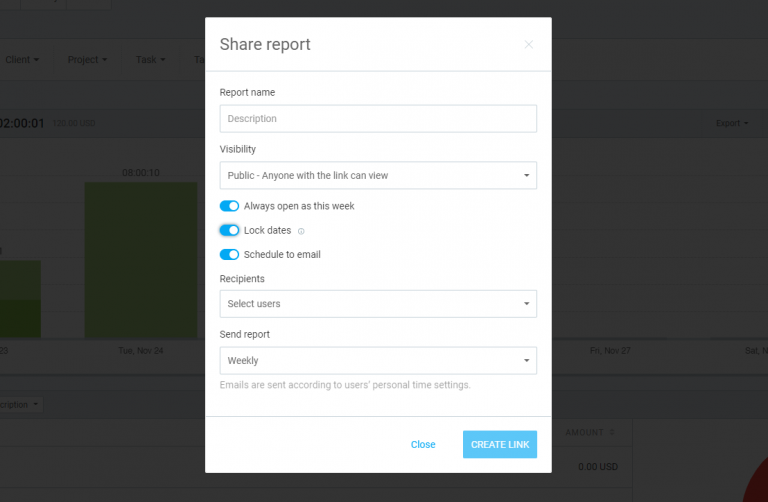Open the Export dropdown
Image resolution: width=768 pixels, height=502 pixels.
tap(731, 123)
